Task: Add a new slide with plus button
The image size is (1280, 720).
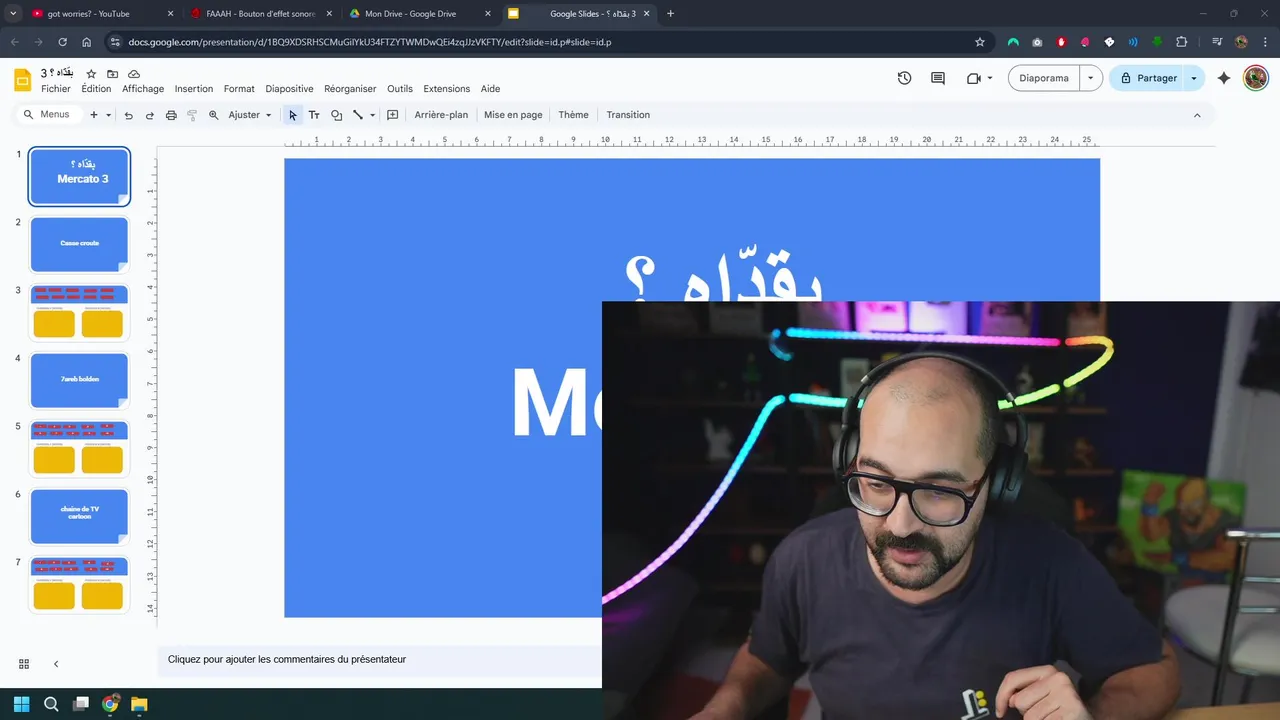Action: (94, 115)
